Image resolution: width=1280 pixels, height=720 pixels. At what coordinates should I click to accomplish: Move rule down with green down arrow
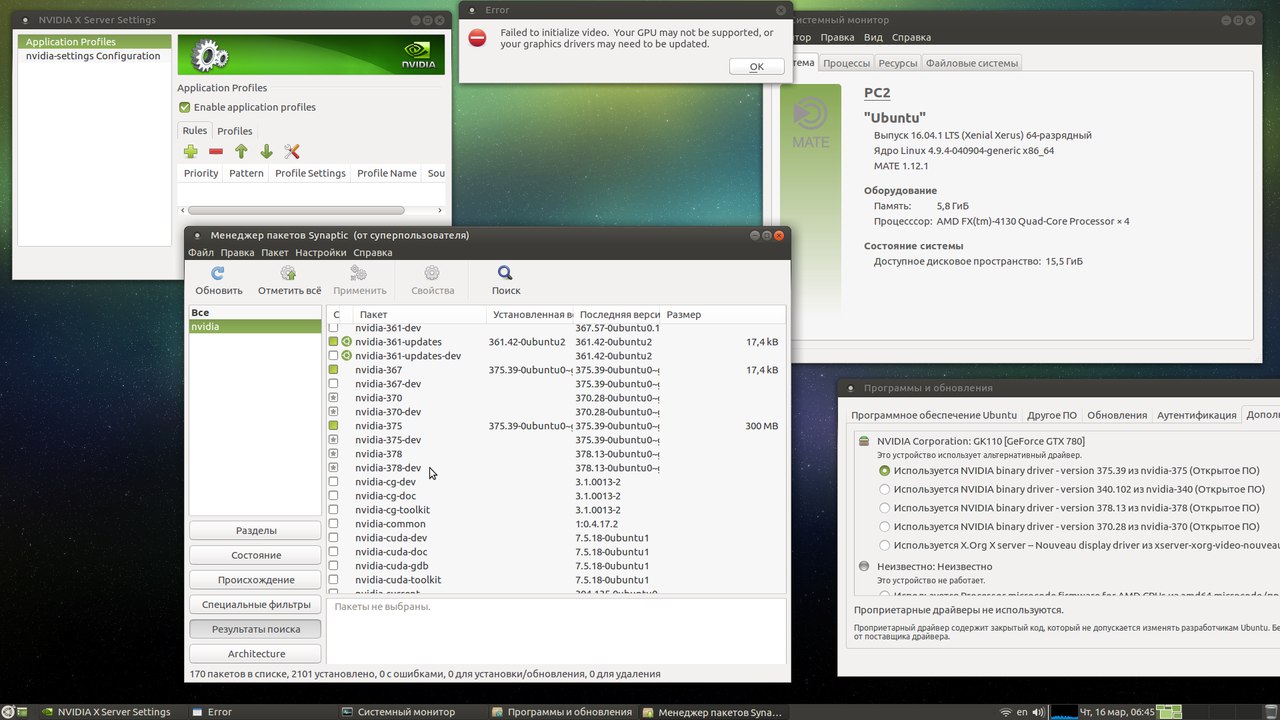(x=266, y=152)
